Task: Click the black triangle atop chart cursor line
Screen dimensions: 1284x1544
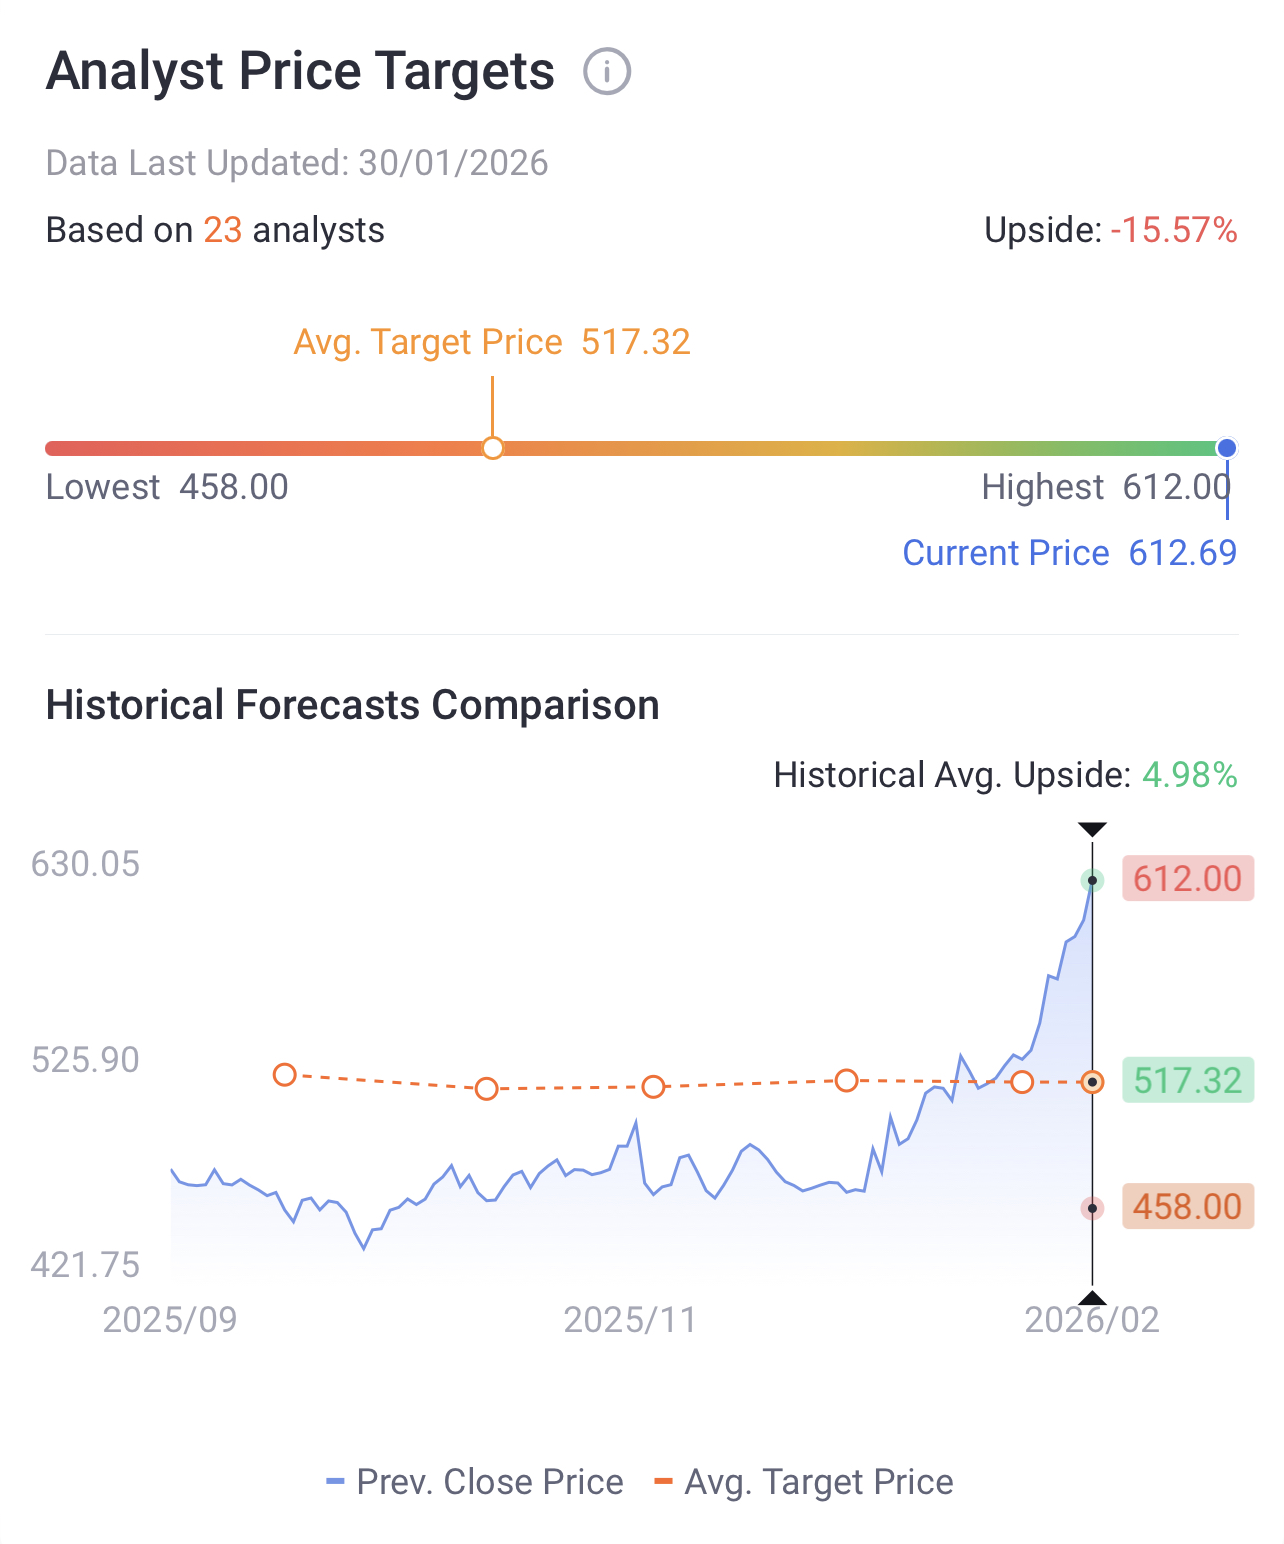Action: pyautogui.click(x=1092, y=829)
